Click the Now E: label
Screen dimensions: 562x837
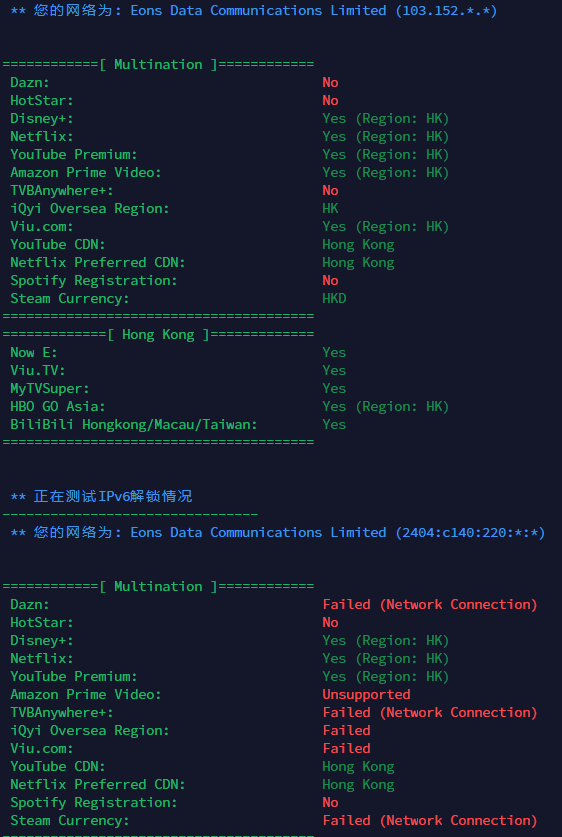pos(34,352)
